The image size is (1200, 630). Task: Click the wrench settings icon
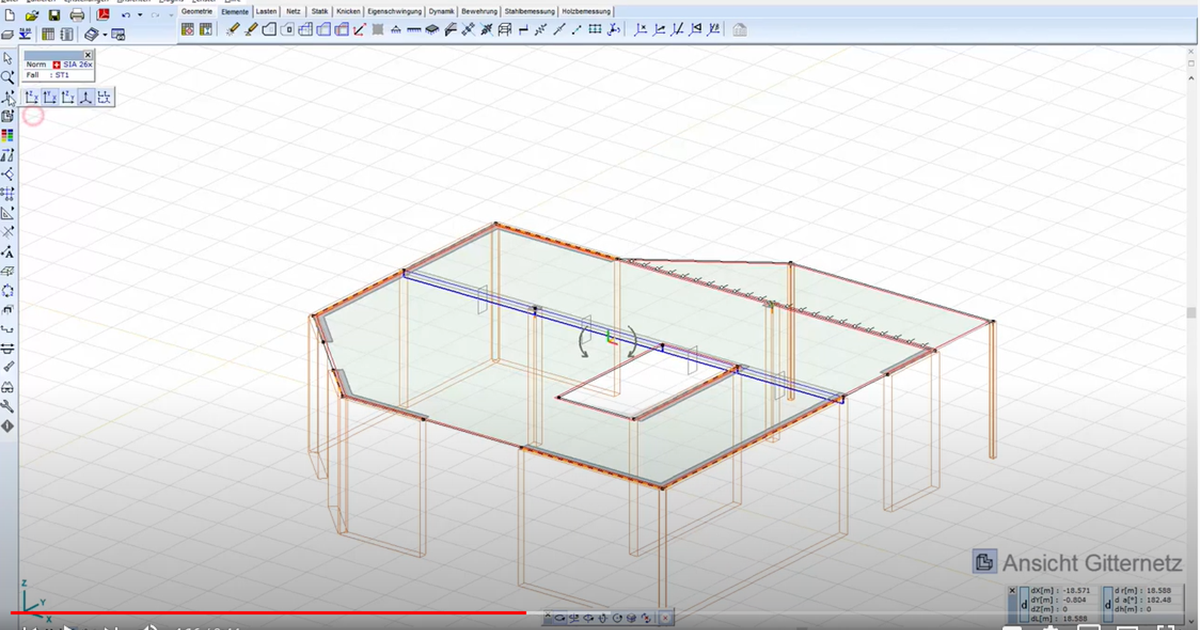coord(8,406)
